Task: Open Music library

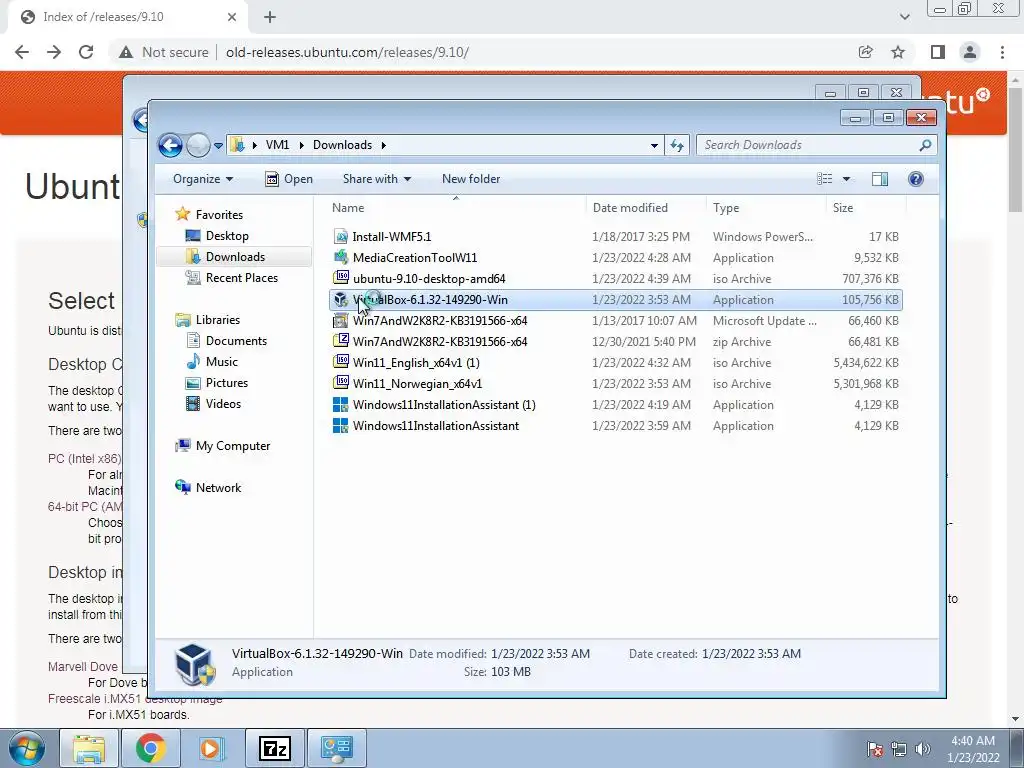Action: click(221, 362)
